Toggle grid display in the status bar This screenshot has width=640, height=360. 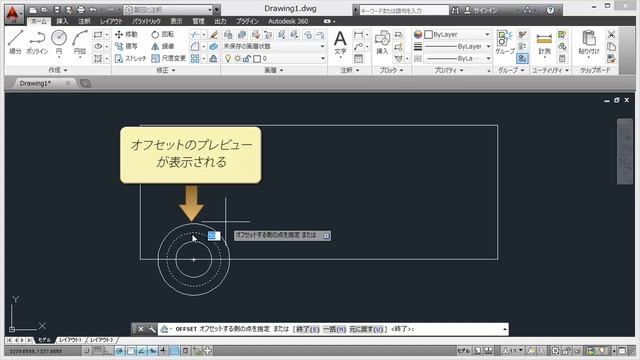pos(97,351)
